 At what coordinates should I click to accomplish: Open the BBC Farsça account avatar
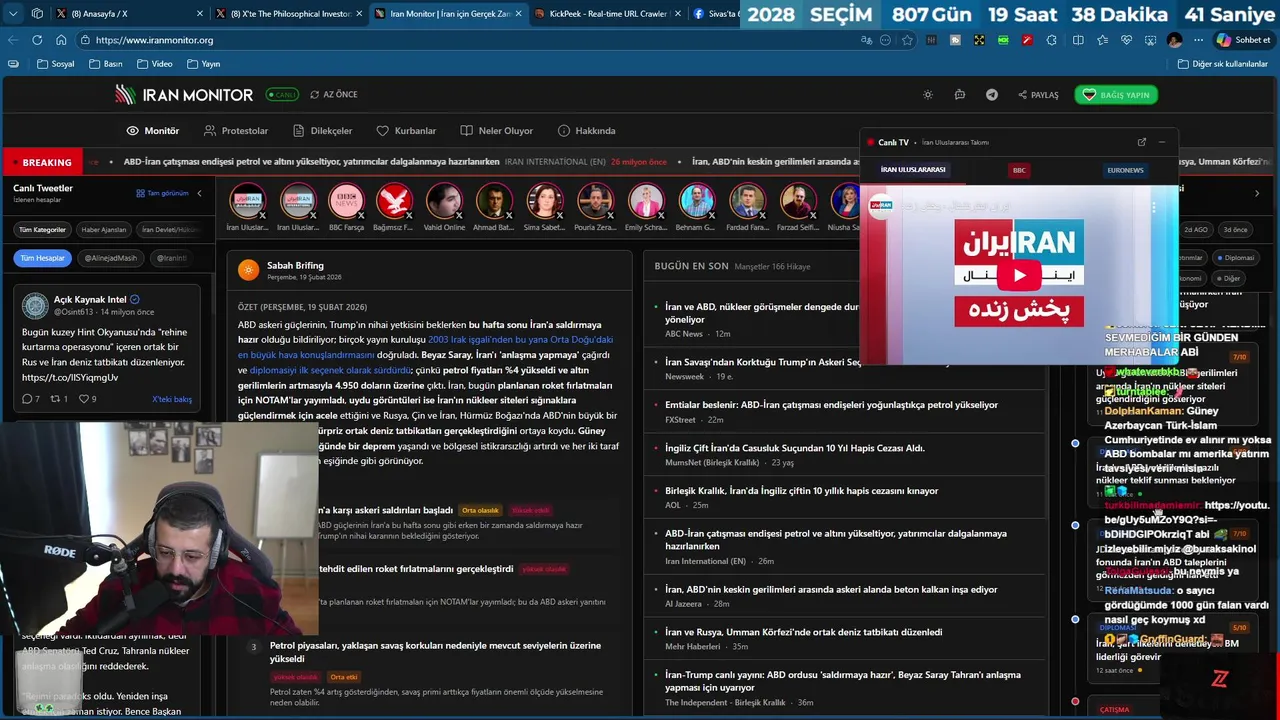click(346, 201)
